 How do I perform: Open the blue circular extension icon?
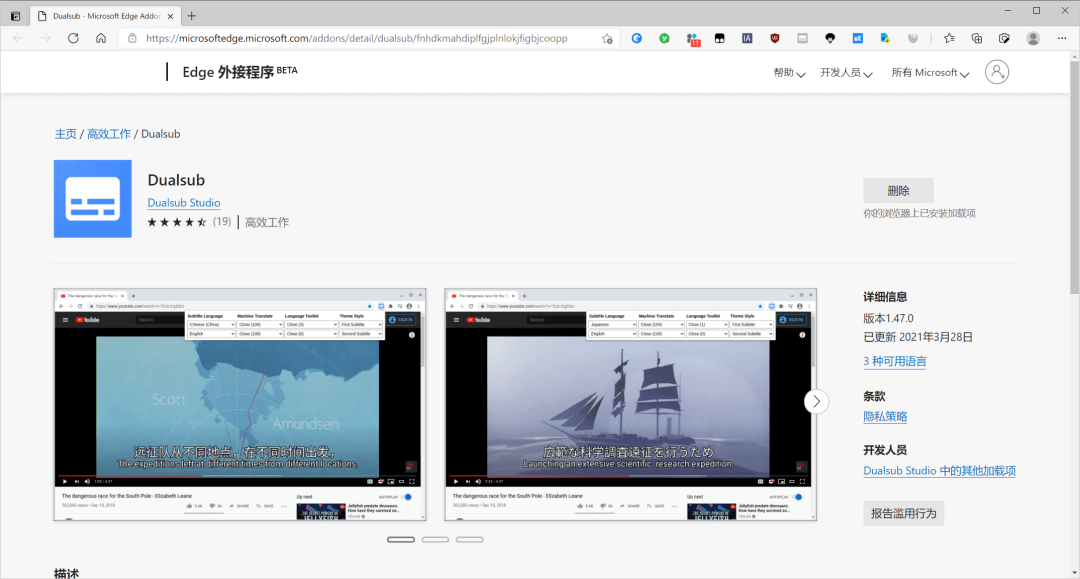point(636,39)
